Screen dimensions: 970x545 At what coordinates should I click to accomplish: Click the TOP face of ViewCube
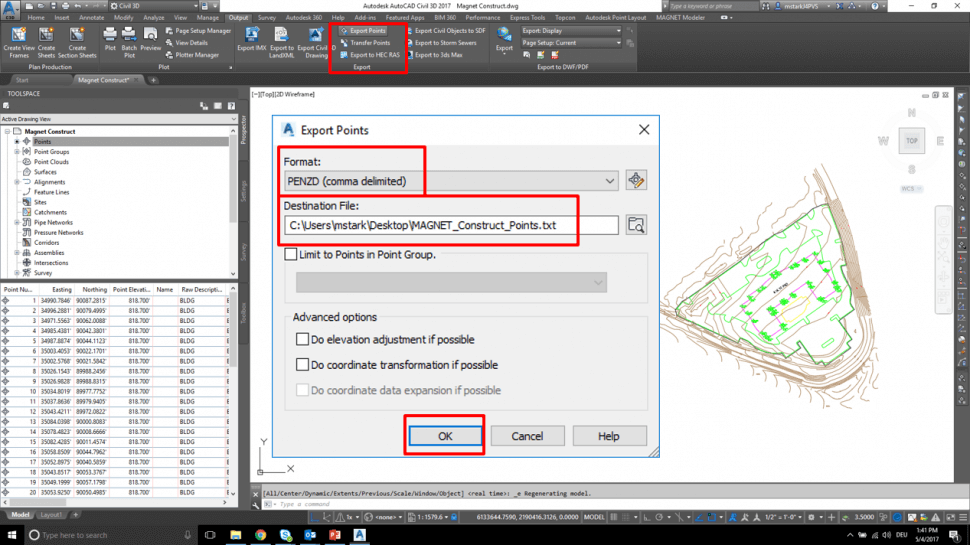(x=912, y=140)
